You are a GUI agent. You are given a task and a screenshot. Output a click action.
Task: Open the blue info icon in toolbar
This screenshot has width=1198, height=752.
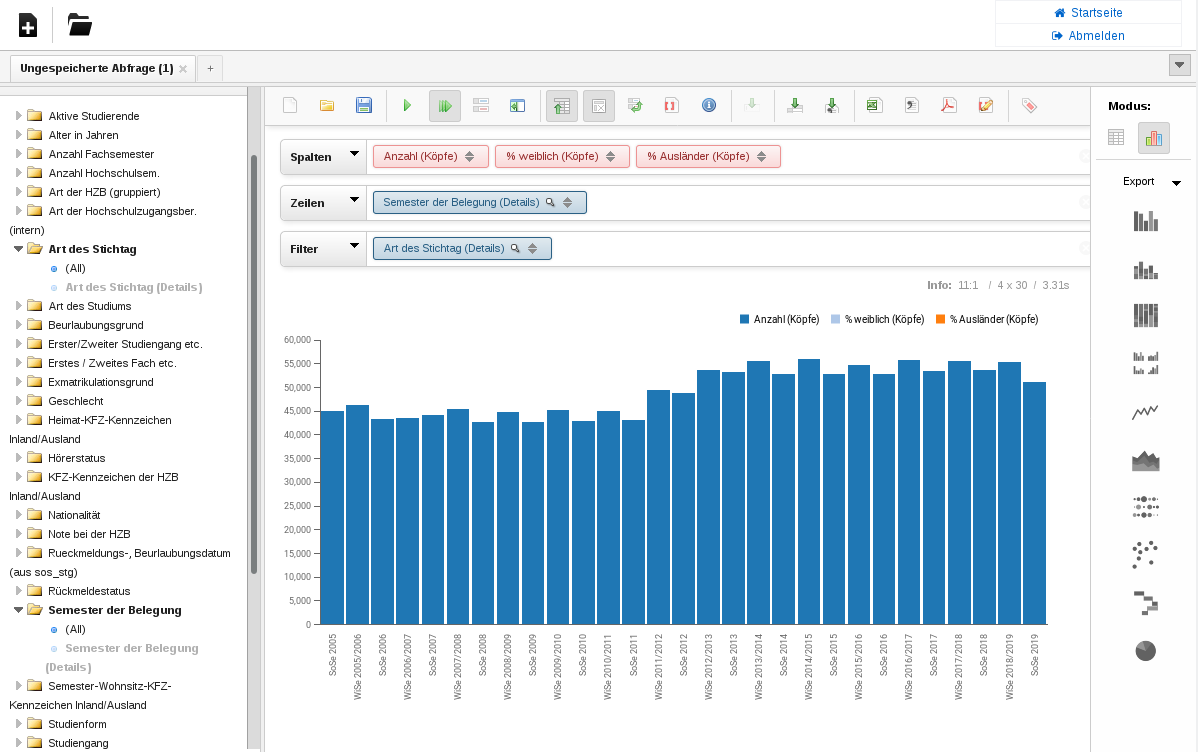pyautogui.click(x=709, y=106)
